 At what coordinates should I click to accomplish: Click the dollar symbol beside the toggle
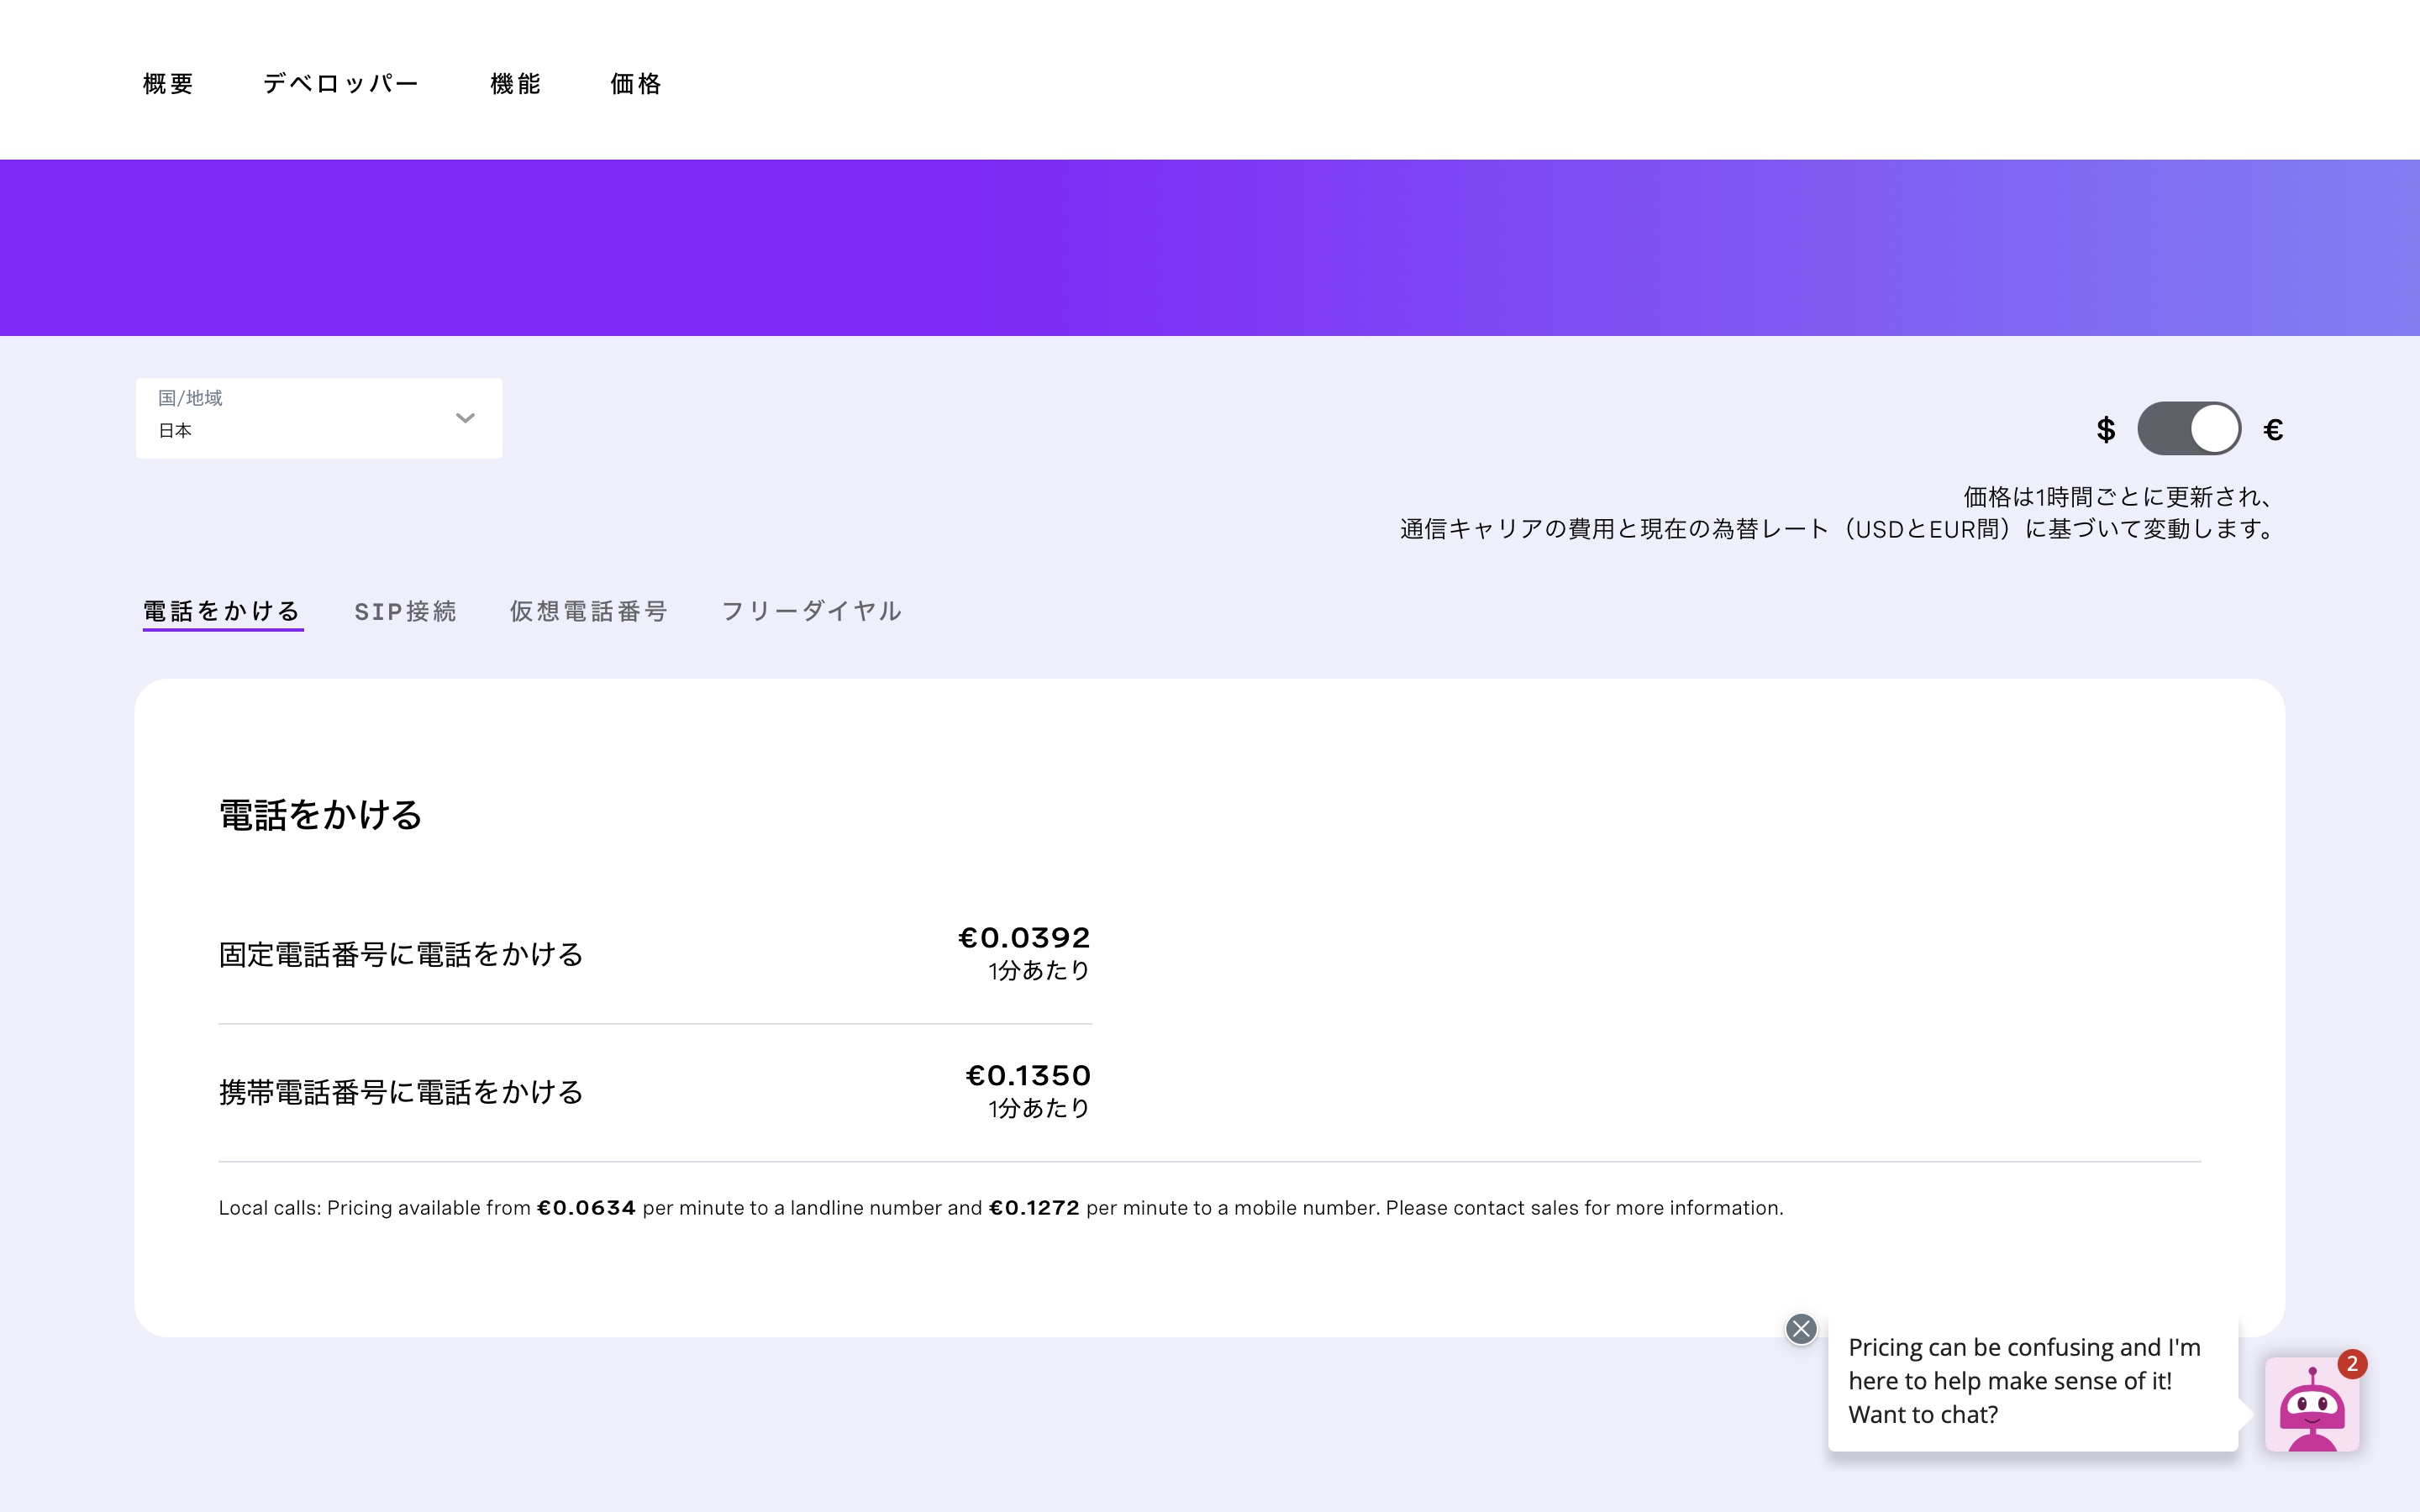pyautogui.click(x=2107, y=428)
